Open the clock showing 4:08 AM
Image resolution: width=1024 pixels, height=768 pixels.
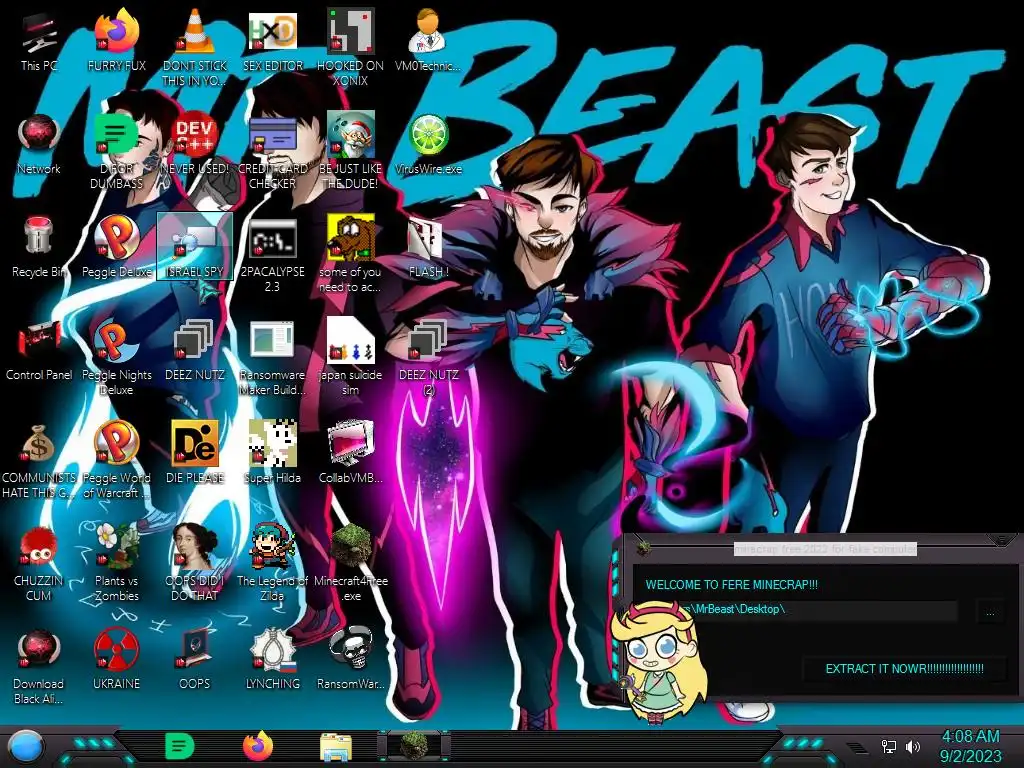point(970,746)
